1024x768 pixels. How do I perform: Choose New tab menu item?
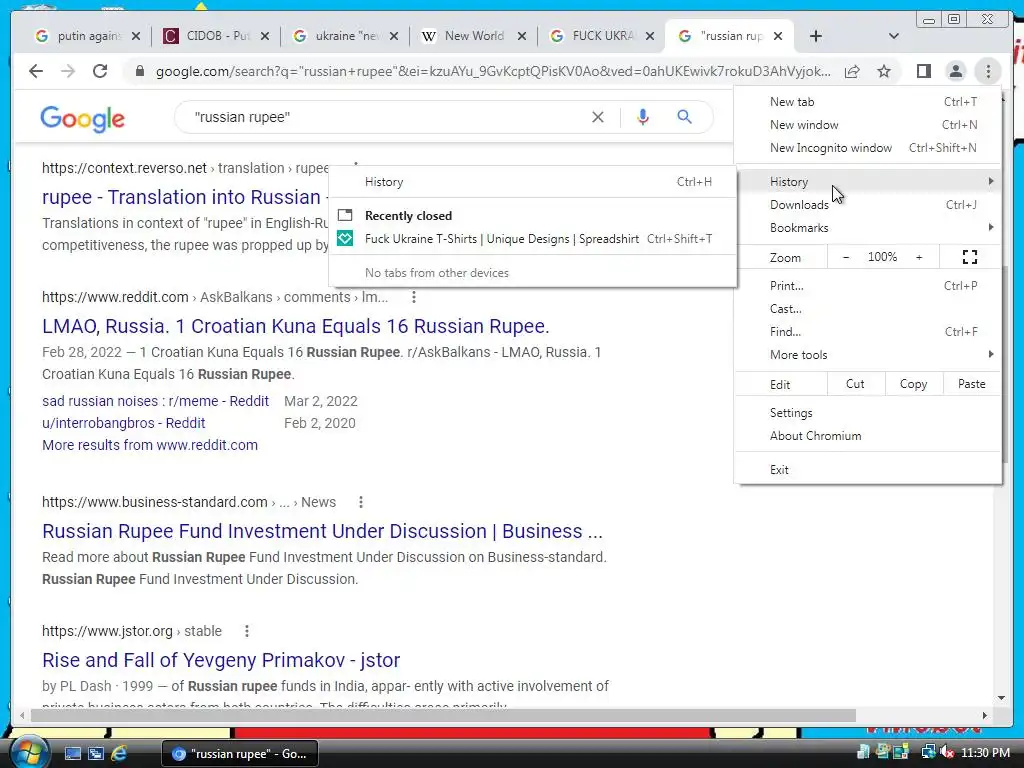coord(867,102)
